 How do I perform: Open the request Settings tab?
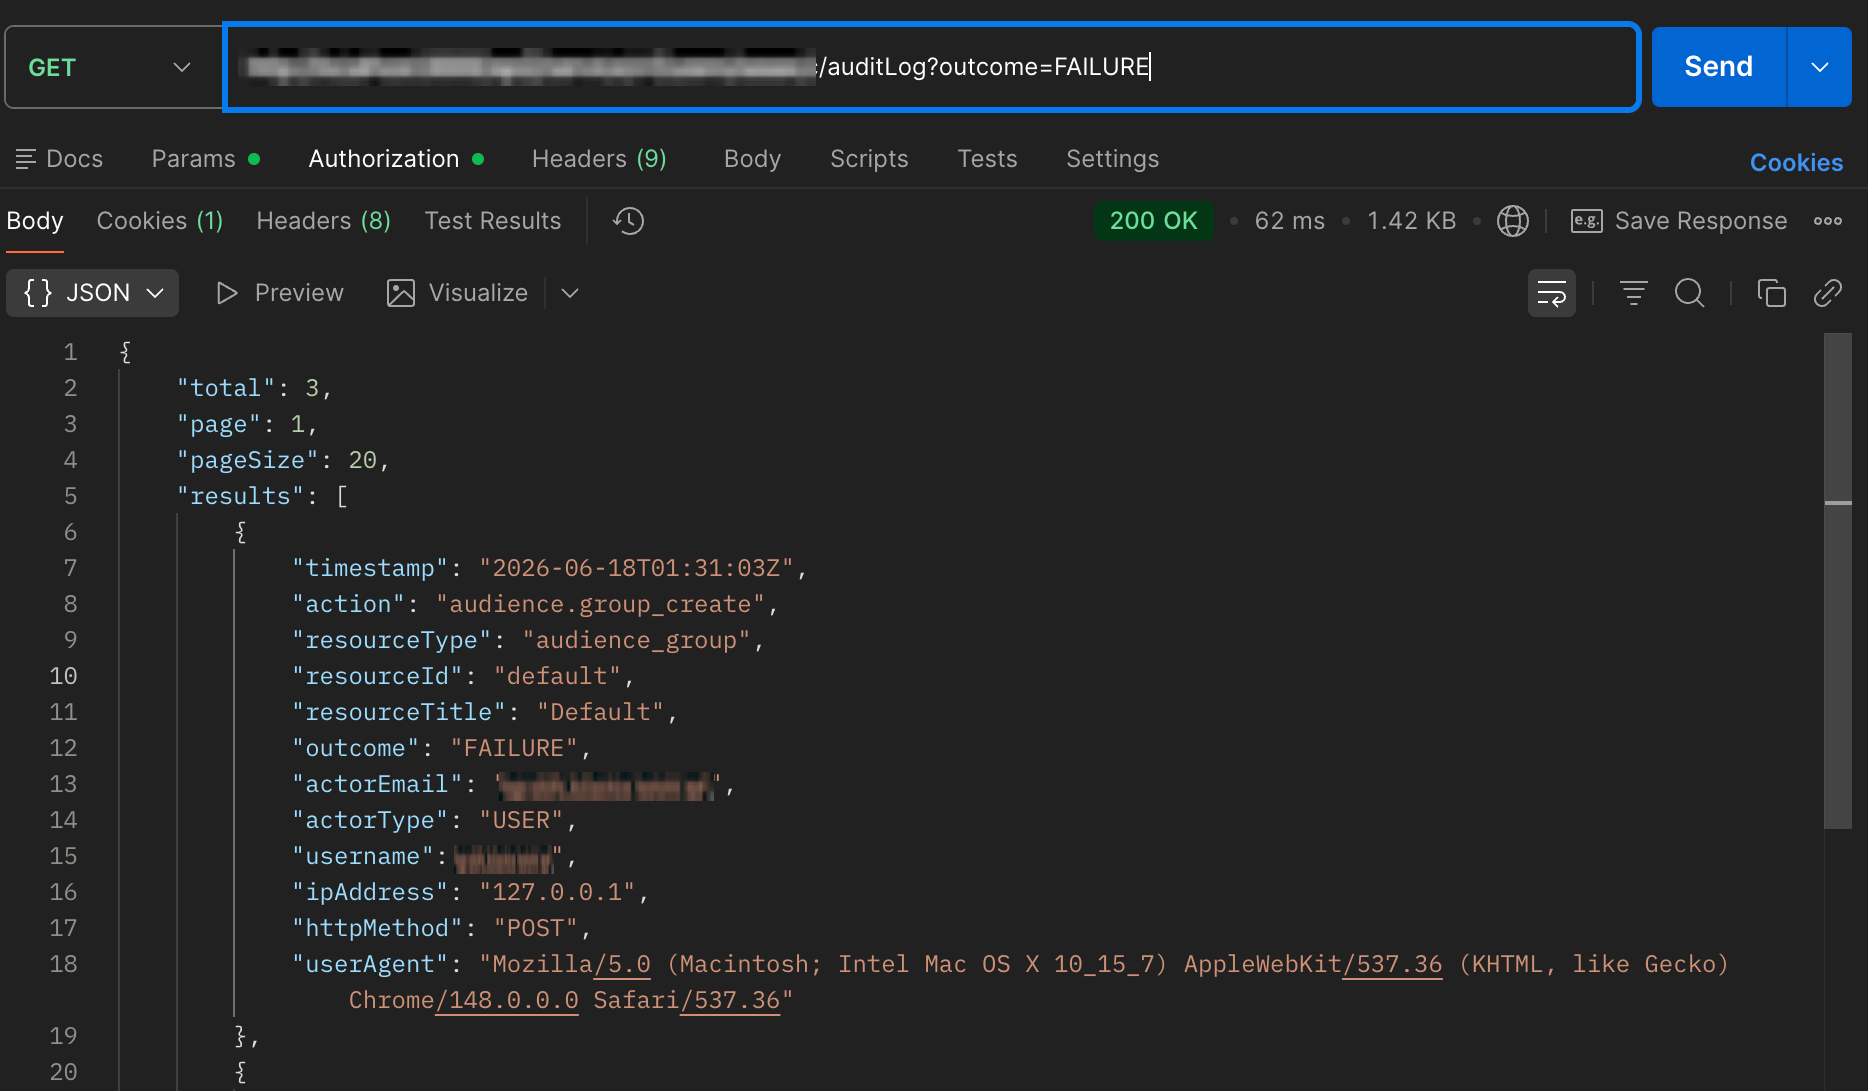1112,159
